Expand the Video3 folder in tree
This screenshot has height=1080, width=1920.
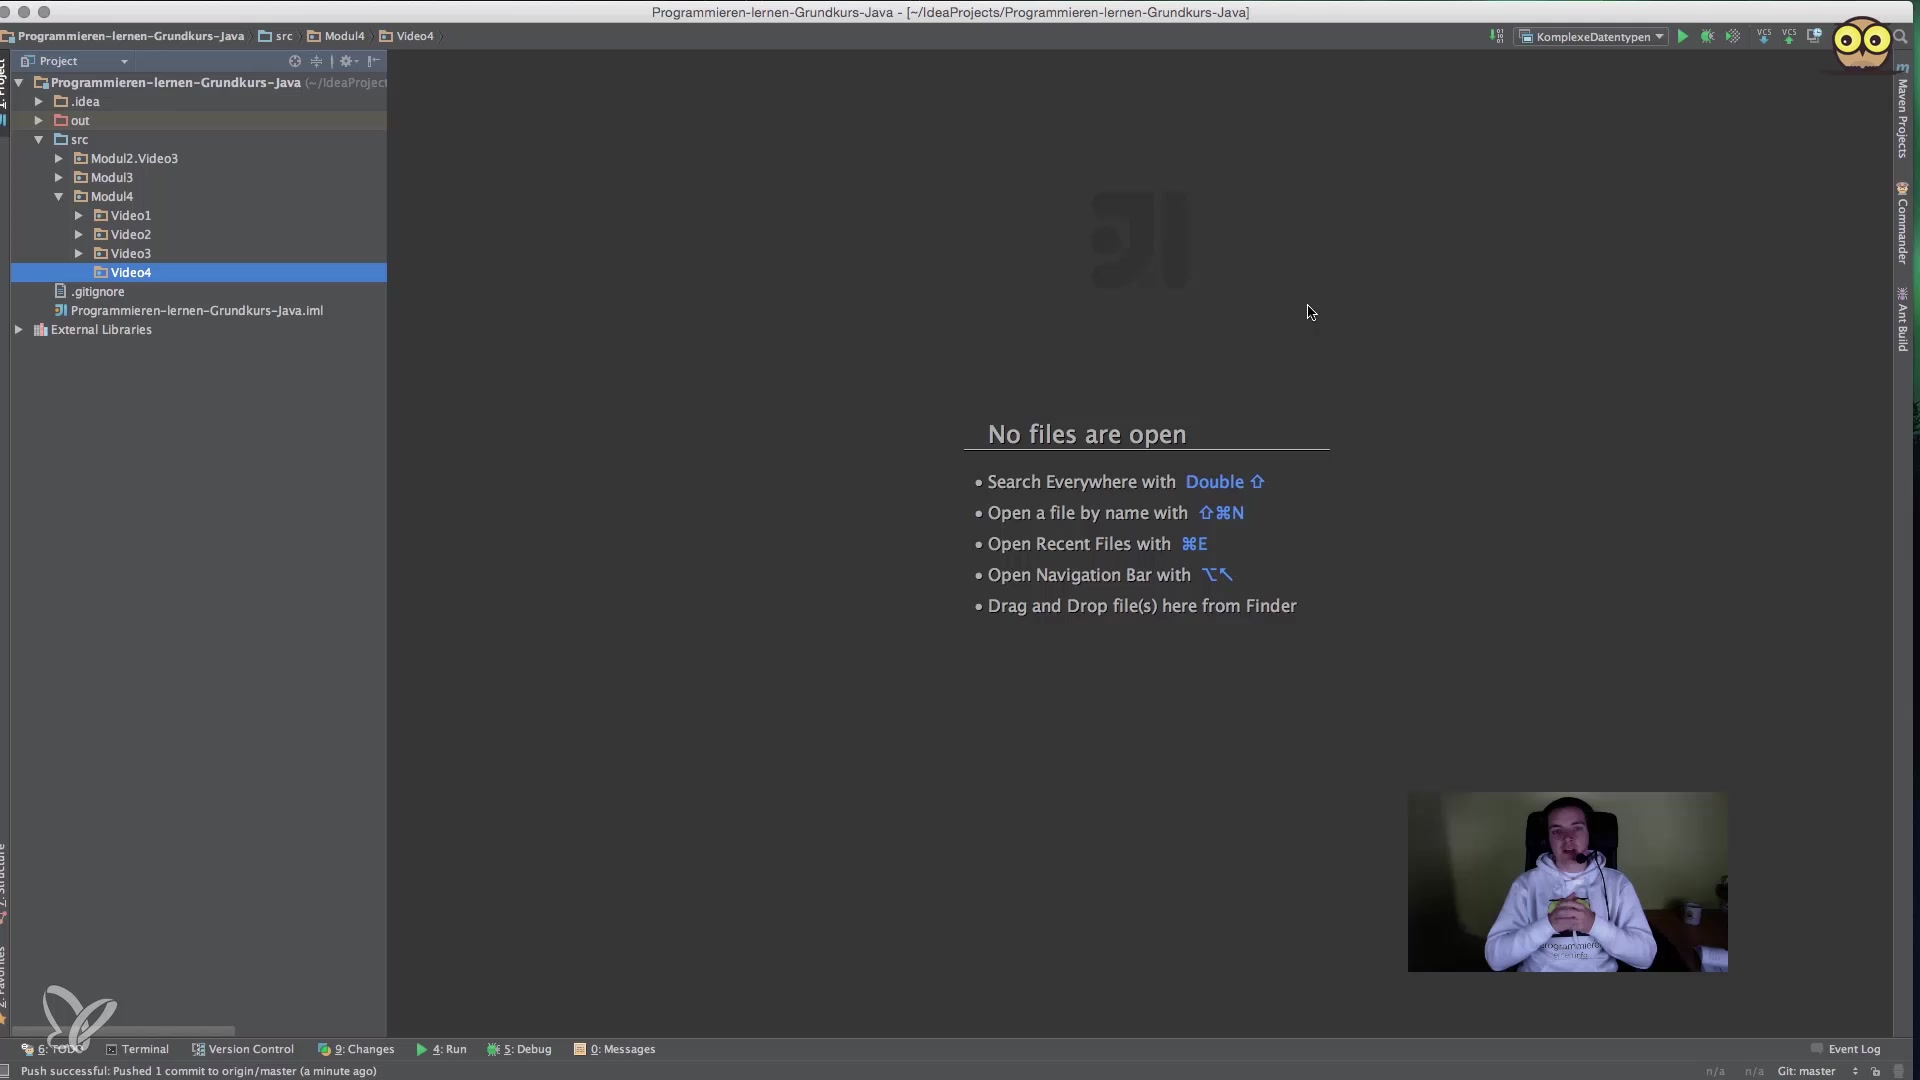click(x=79, y=254)
